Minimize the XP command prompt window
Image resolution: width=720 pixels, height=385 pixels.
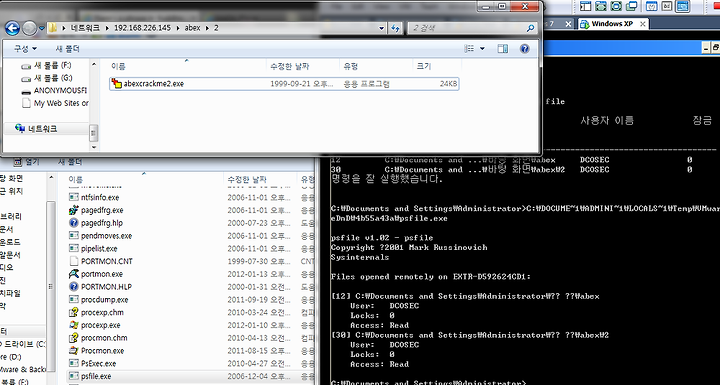(x=706, y=48)
